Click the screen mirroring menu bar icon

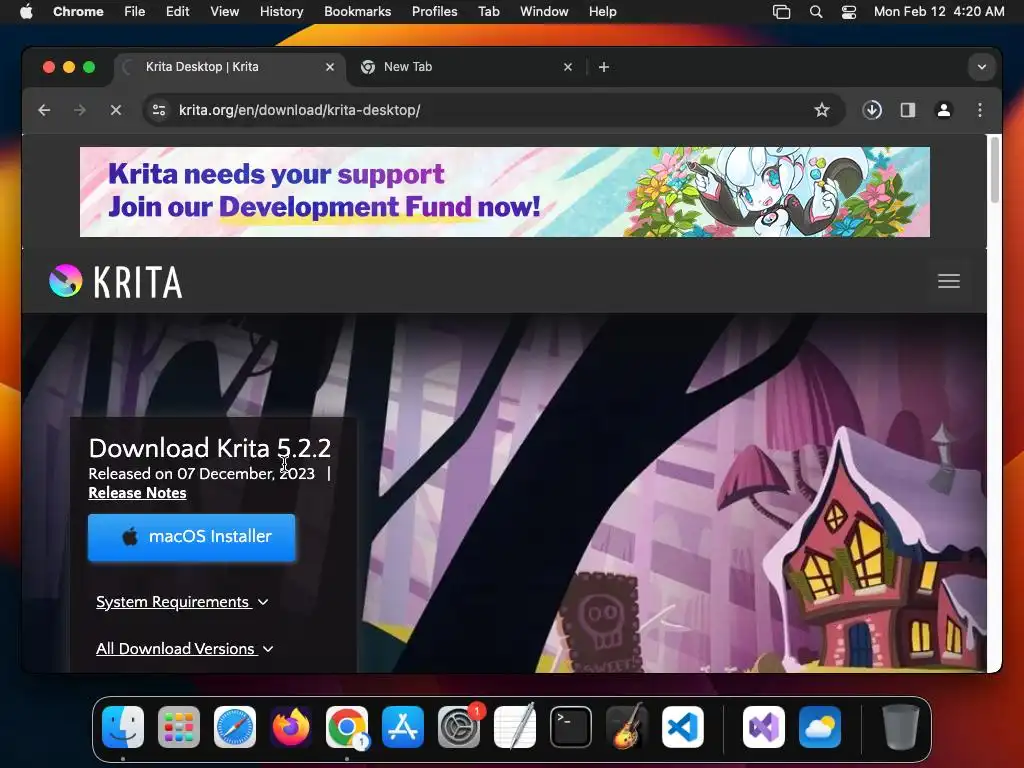click(x=782, y=12)
